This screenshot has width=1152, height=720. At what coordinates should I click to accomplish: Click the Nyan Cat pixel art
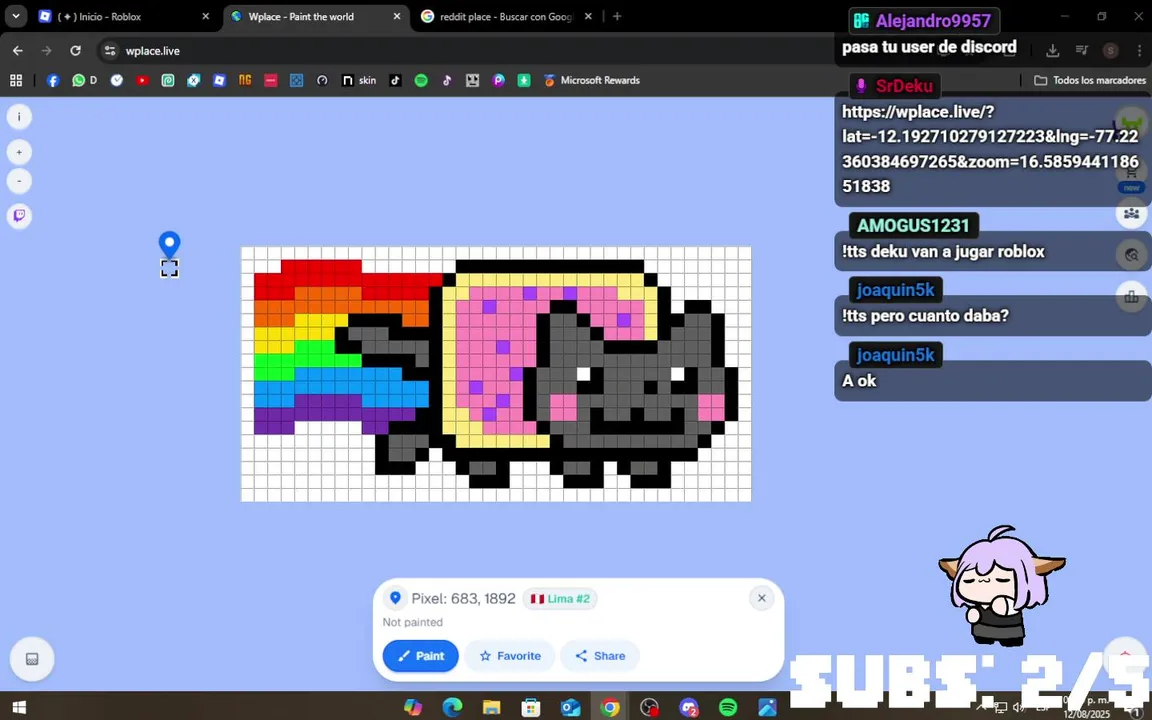click(x=496, y=374)
